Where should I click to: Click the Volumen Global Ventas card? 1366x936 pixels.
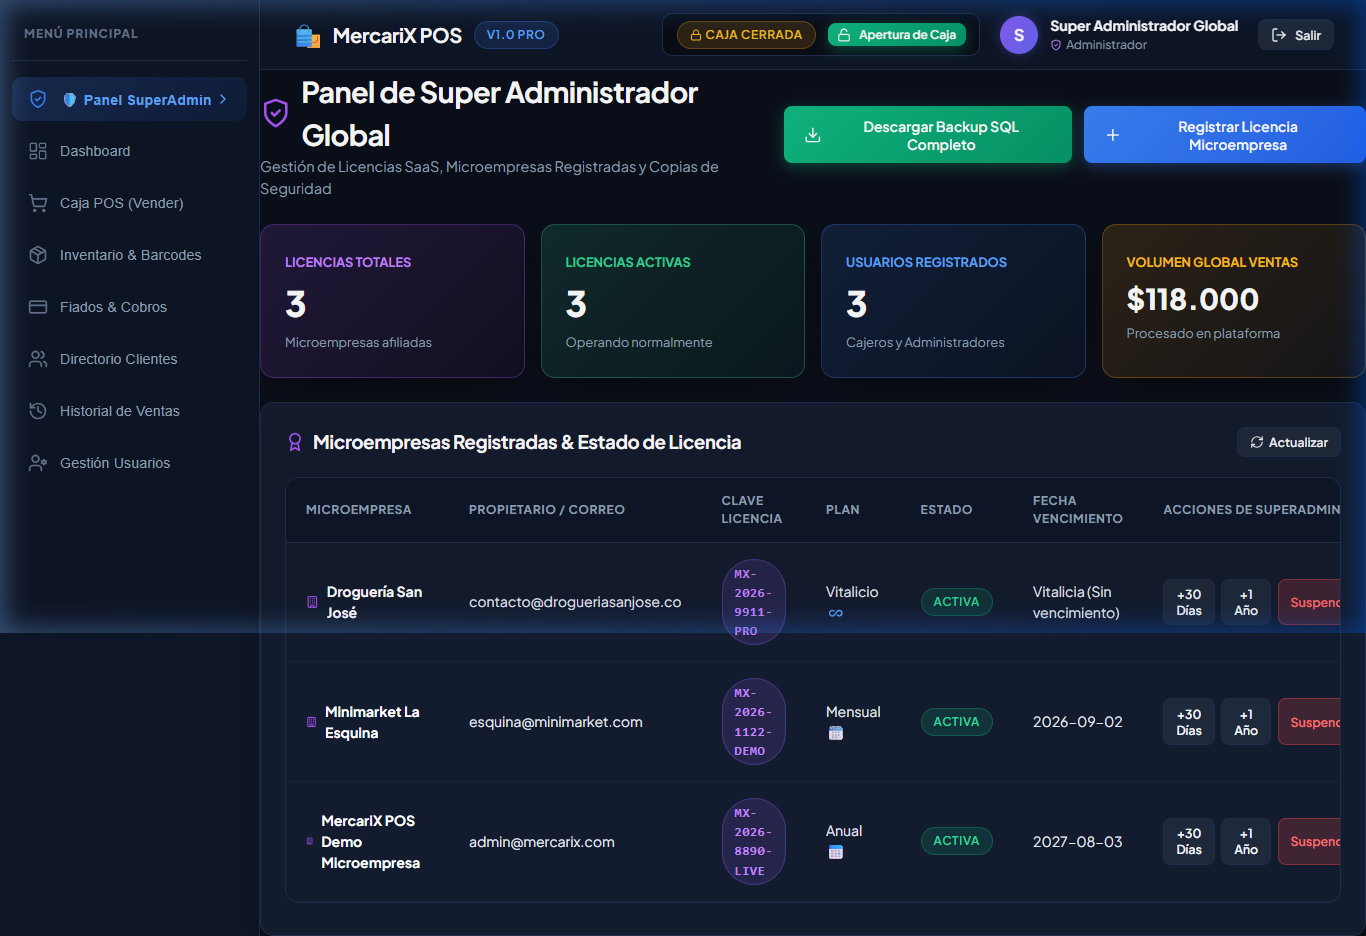[1234, 301]
